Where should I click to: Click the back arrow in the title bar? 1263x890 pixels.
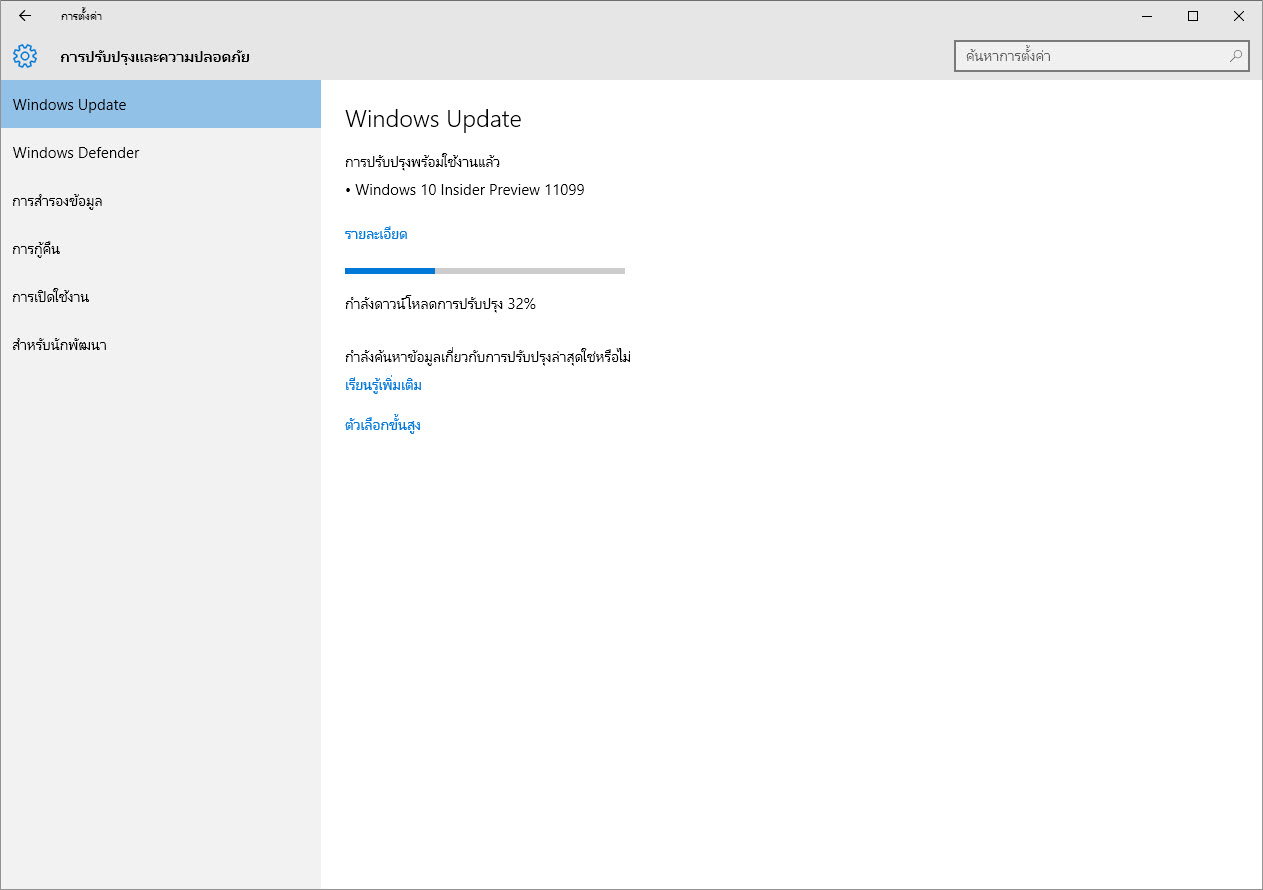click(25, 16)
